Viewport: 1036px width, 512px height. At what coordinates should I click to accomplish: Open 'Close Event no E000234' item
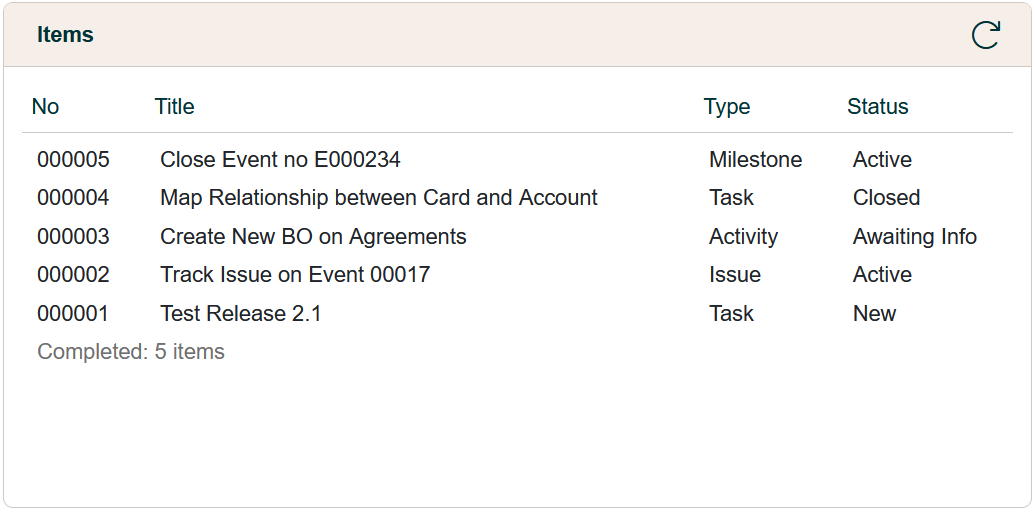(280, 160)
